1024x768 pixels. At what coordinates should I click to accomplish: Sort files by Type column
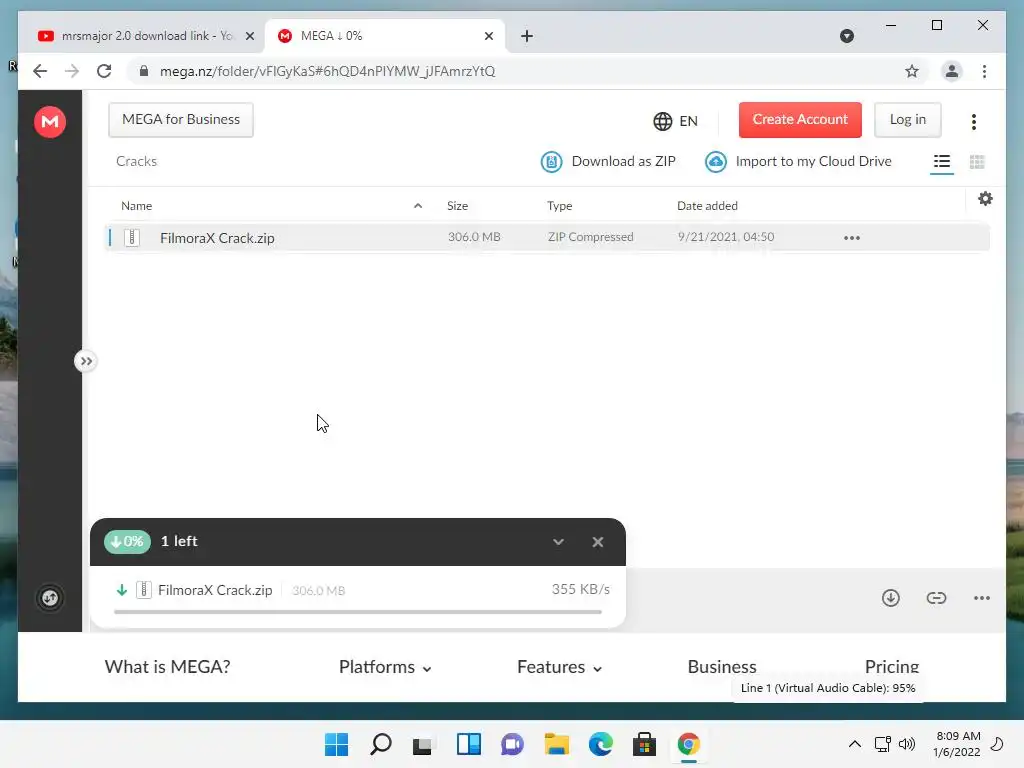point(559,206)
